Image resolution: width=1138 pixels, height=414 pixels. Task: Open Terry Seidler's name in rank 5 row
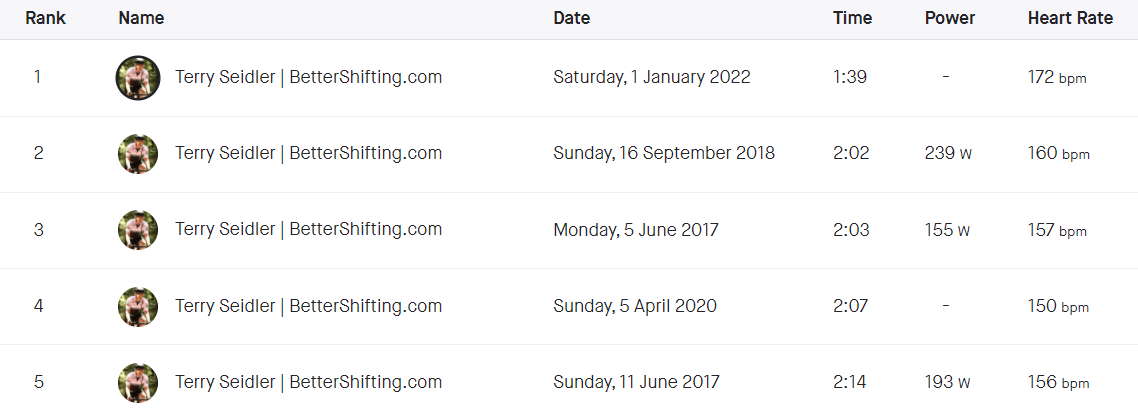(x=308, y=382)
